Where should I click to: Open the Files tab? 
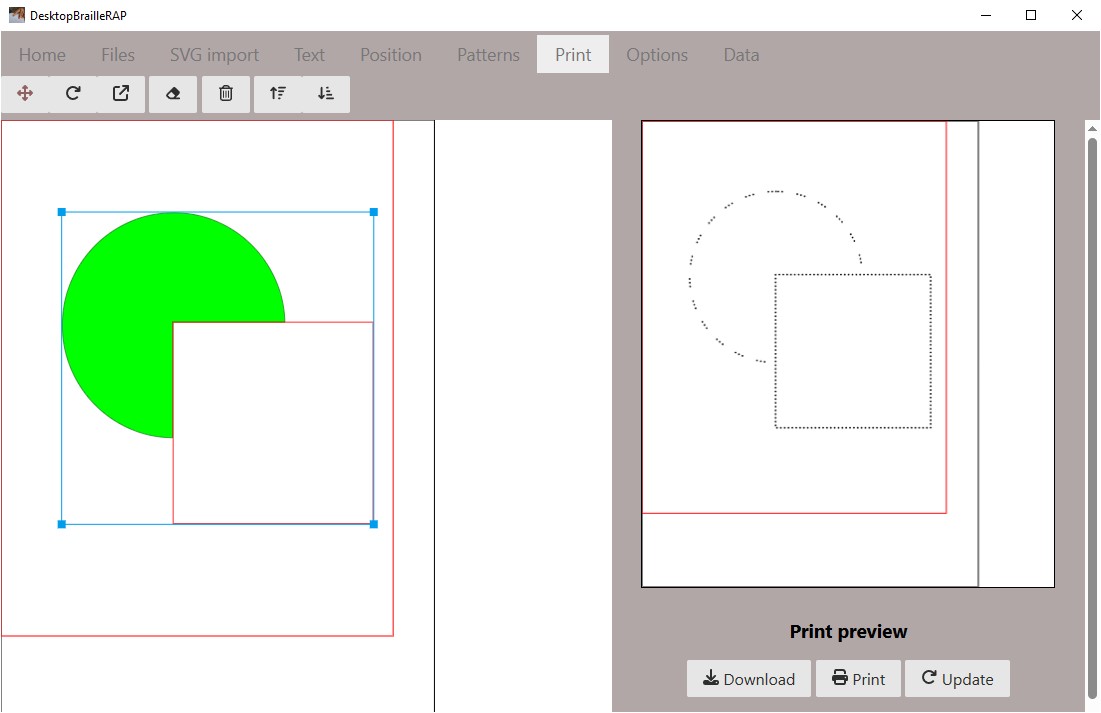click(x=118, y=55)
